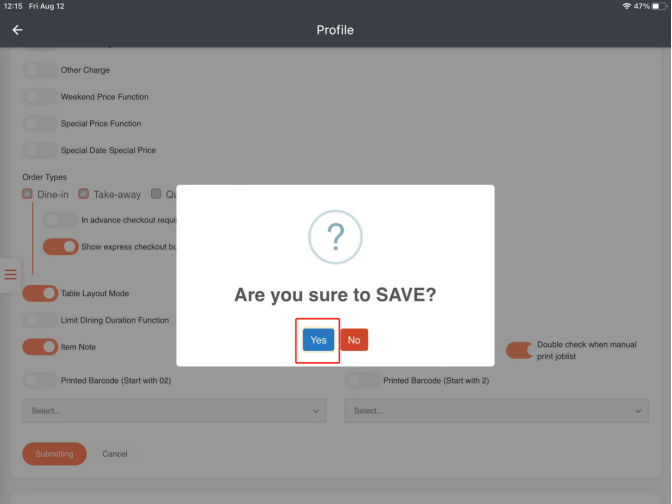Click the question mark dialog icon

tap(335, 238)
